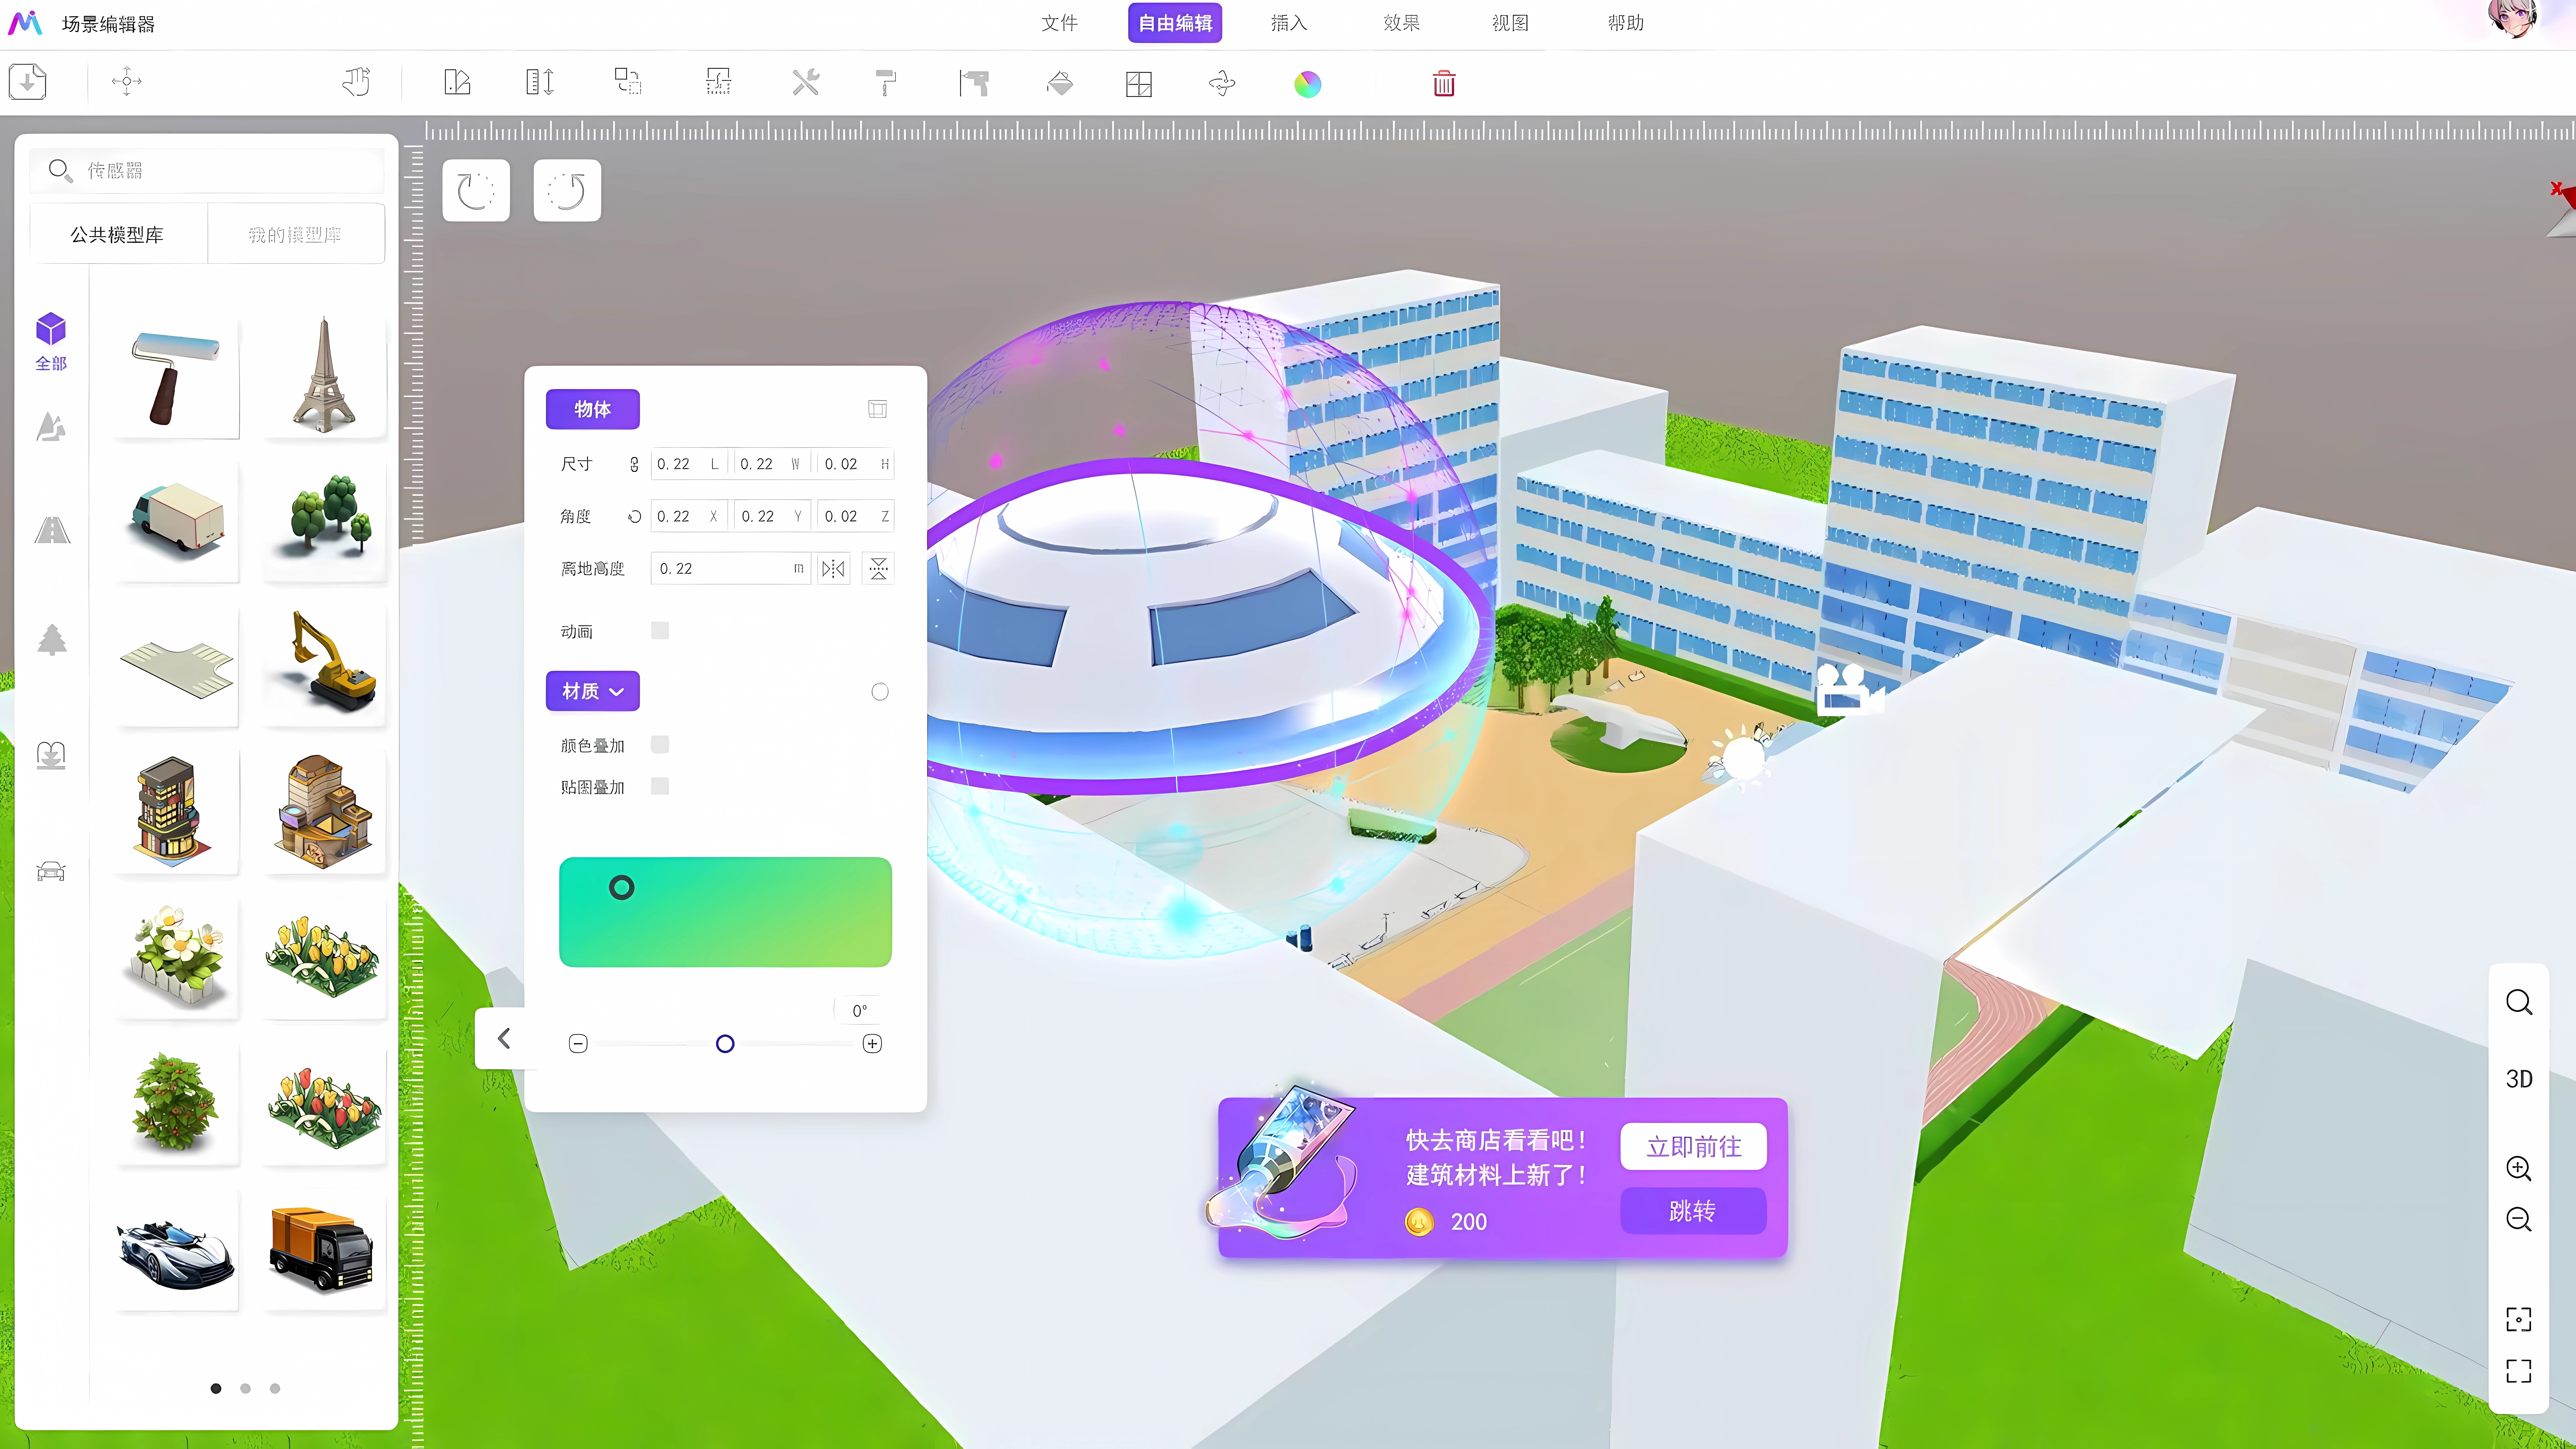The image size is (2576, 1449).
Task: Click the red trash delete icon
Action: point(1444,83)
